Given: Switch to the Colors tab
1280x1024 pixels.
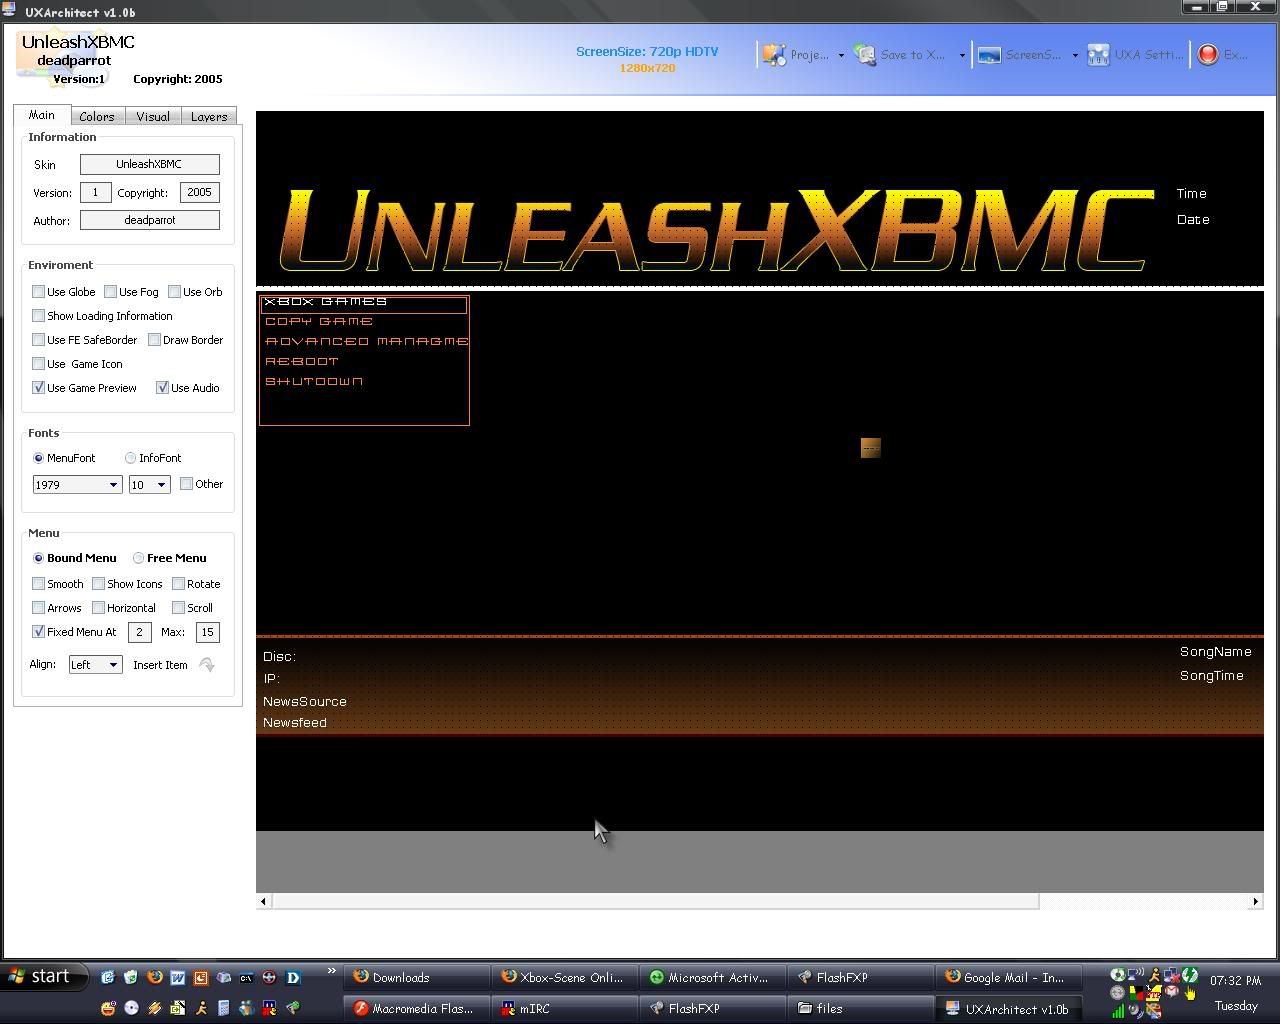Looking at the screenshot, I should (97, 116).
